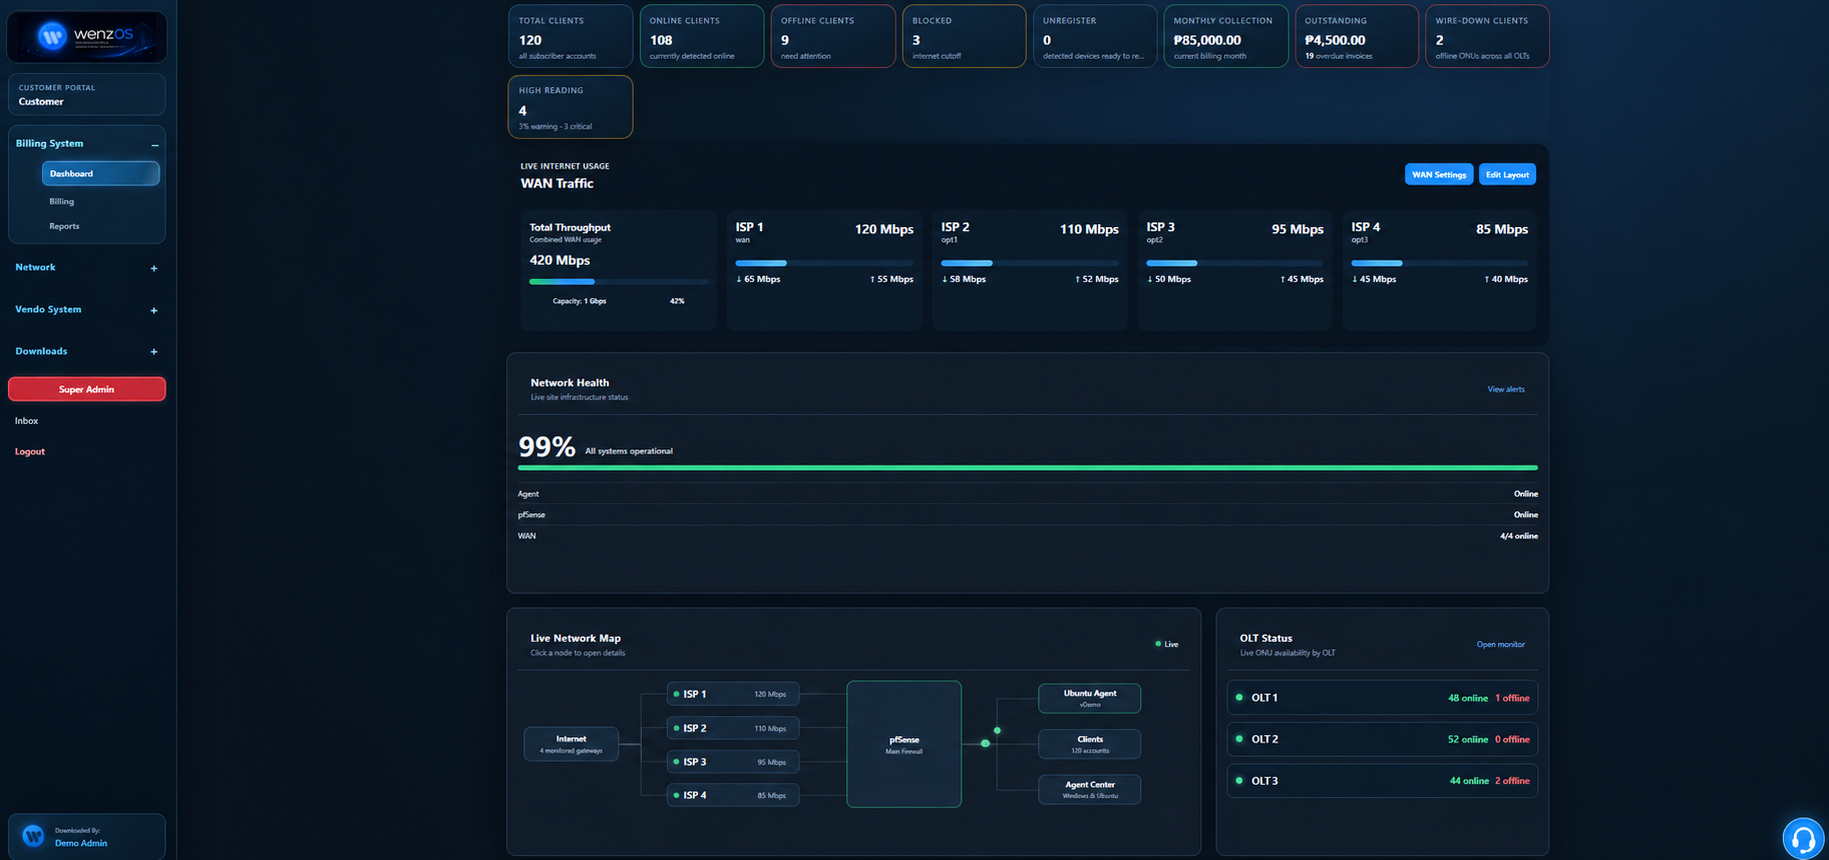Collapse the Billing System section
The height and width of the screenshot is (860, 1829).
[x=155, y=145]
